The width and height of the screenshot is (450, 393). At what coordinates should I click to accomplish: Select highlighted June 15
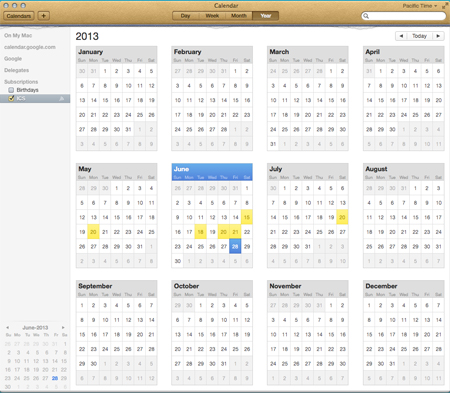(x=247, y=217)
